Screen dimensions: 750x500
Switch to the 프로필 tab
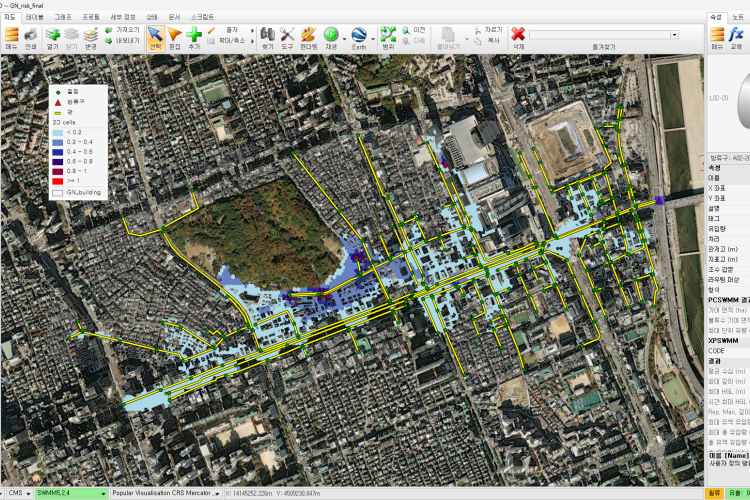(91, 17)
